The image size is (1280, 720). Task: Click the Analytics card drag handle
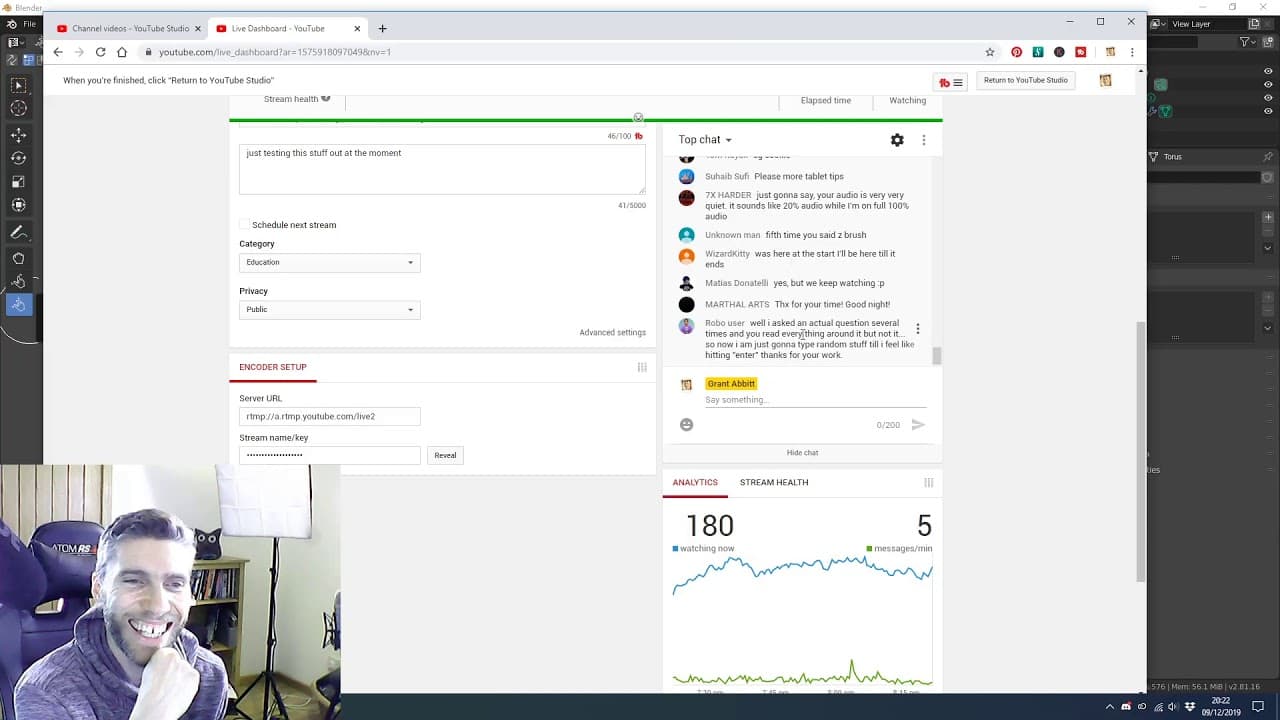(x=928, y=482)
